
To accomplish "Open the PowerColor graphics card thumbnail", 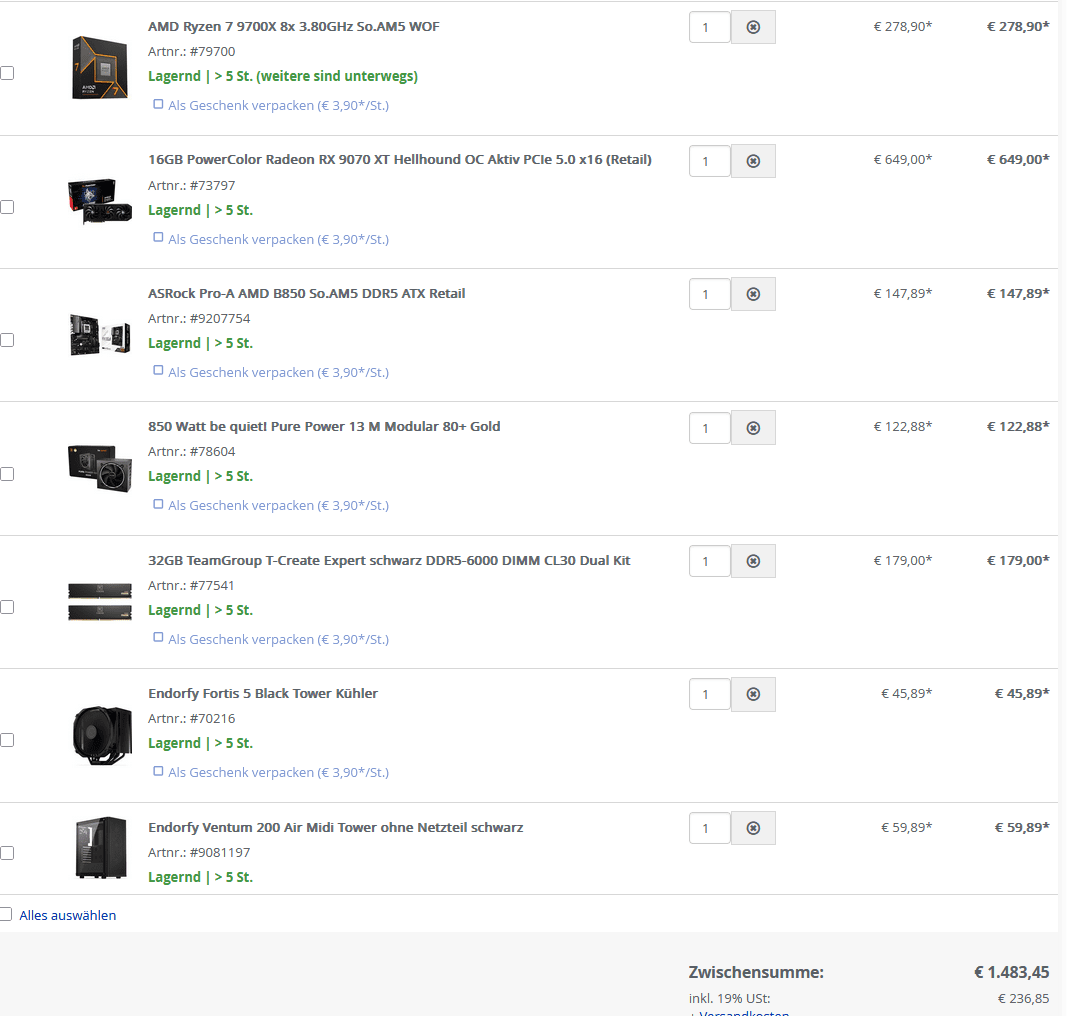I will click(x=100, y=201).
